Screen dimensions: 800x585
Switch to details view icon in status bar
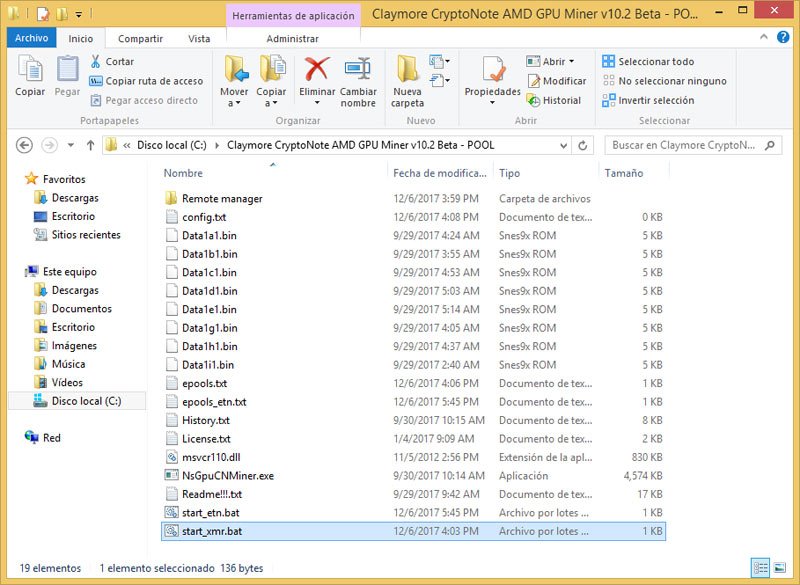[760, 568]
